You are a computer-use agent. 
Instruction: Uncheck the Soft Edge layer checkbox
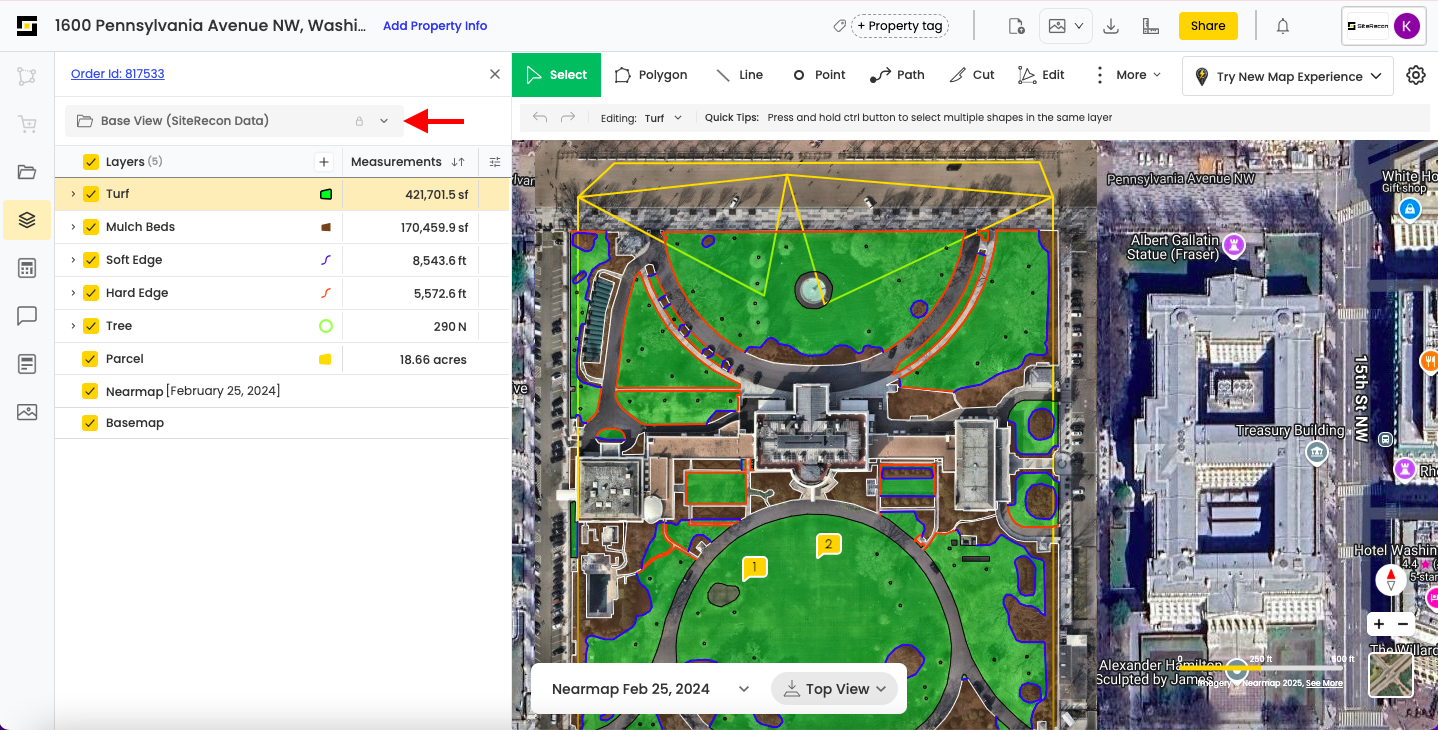click(91, 260)
